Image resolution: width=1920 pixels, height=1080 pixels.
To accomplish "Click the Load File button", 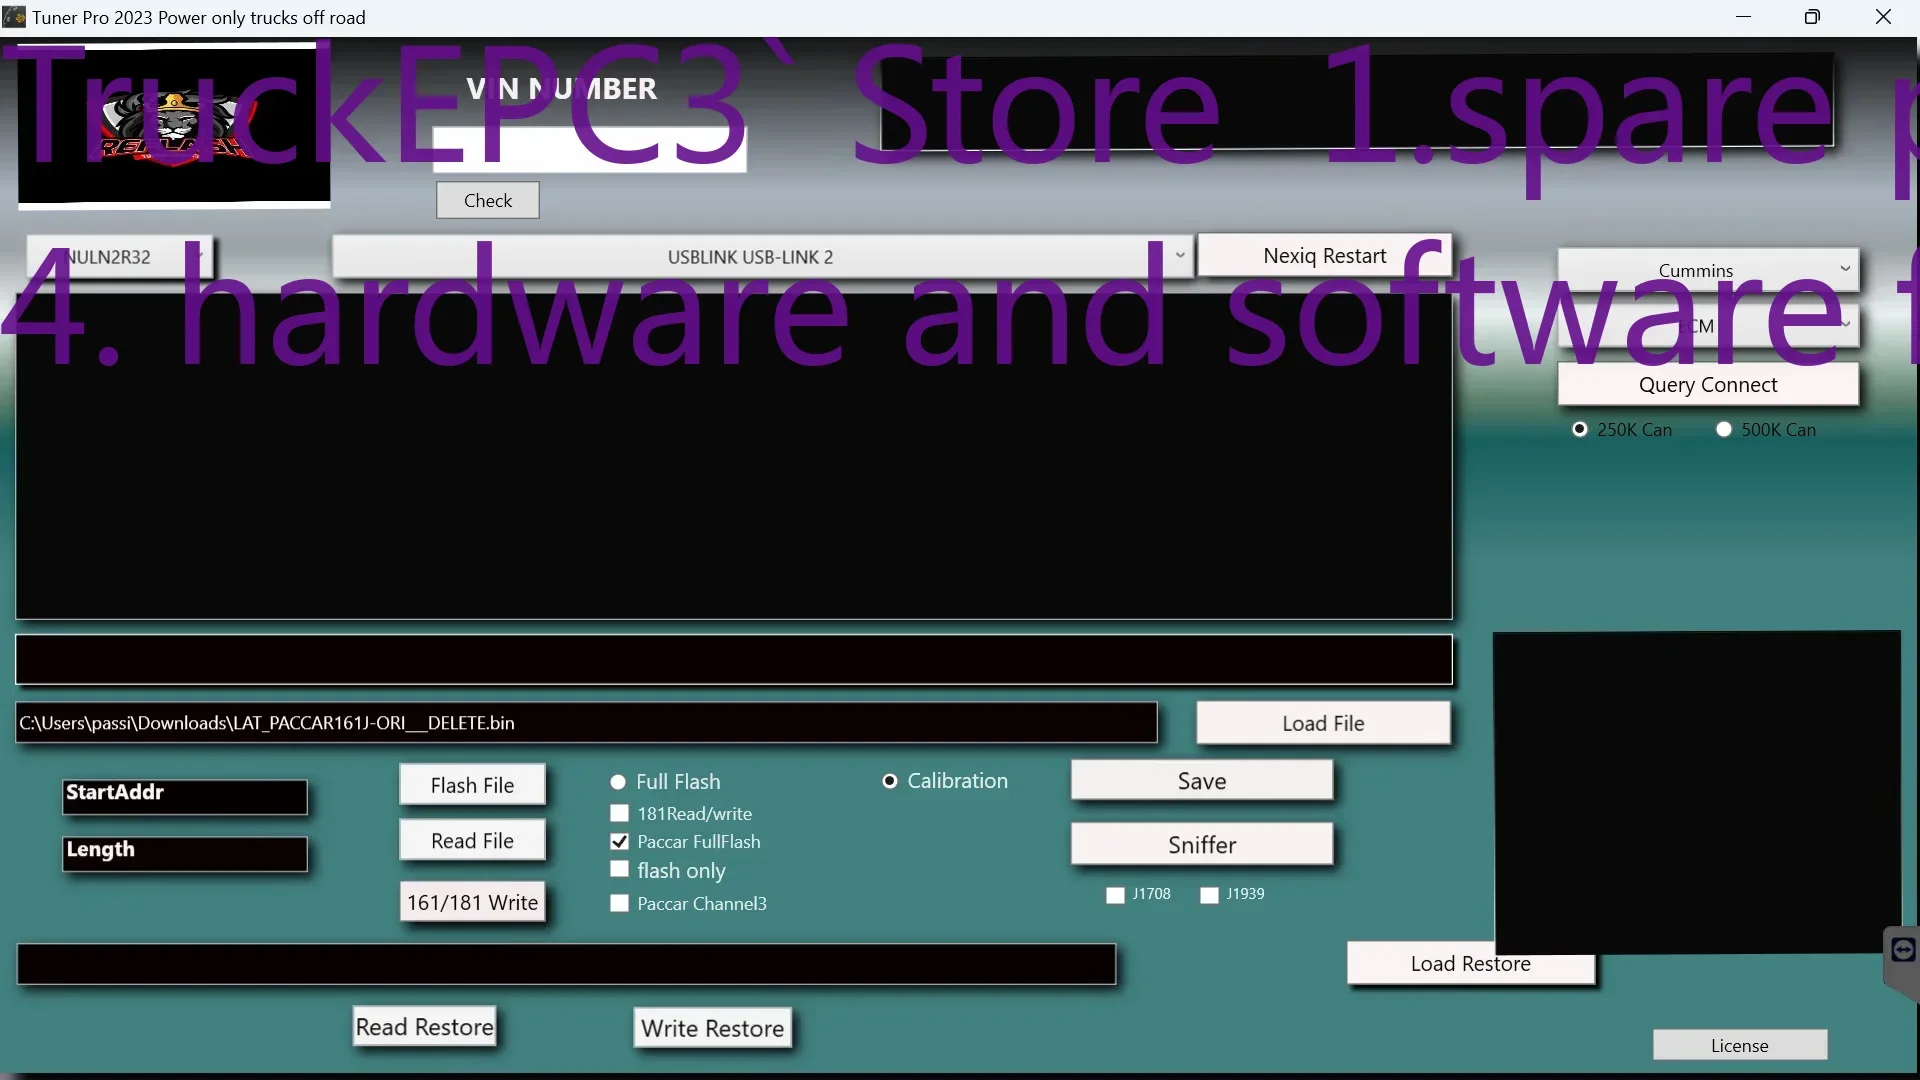I will coord(1322,723).
